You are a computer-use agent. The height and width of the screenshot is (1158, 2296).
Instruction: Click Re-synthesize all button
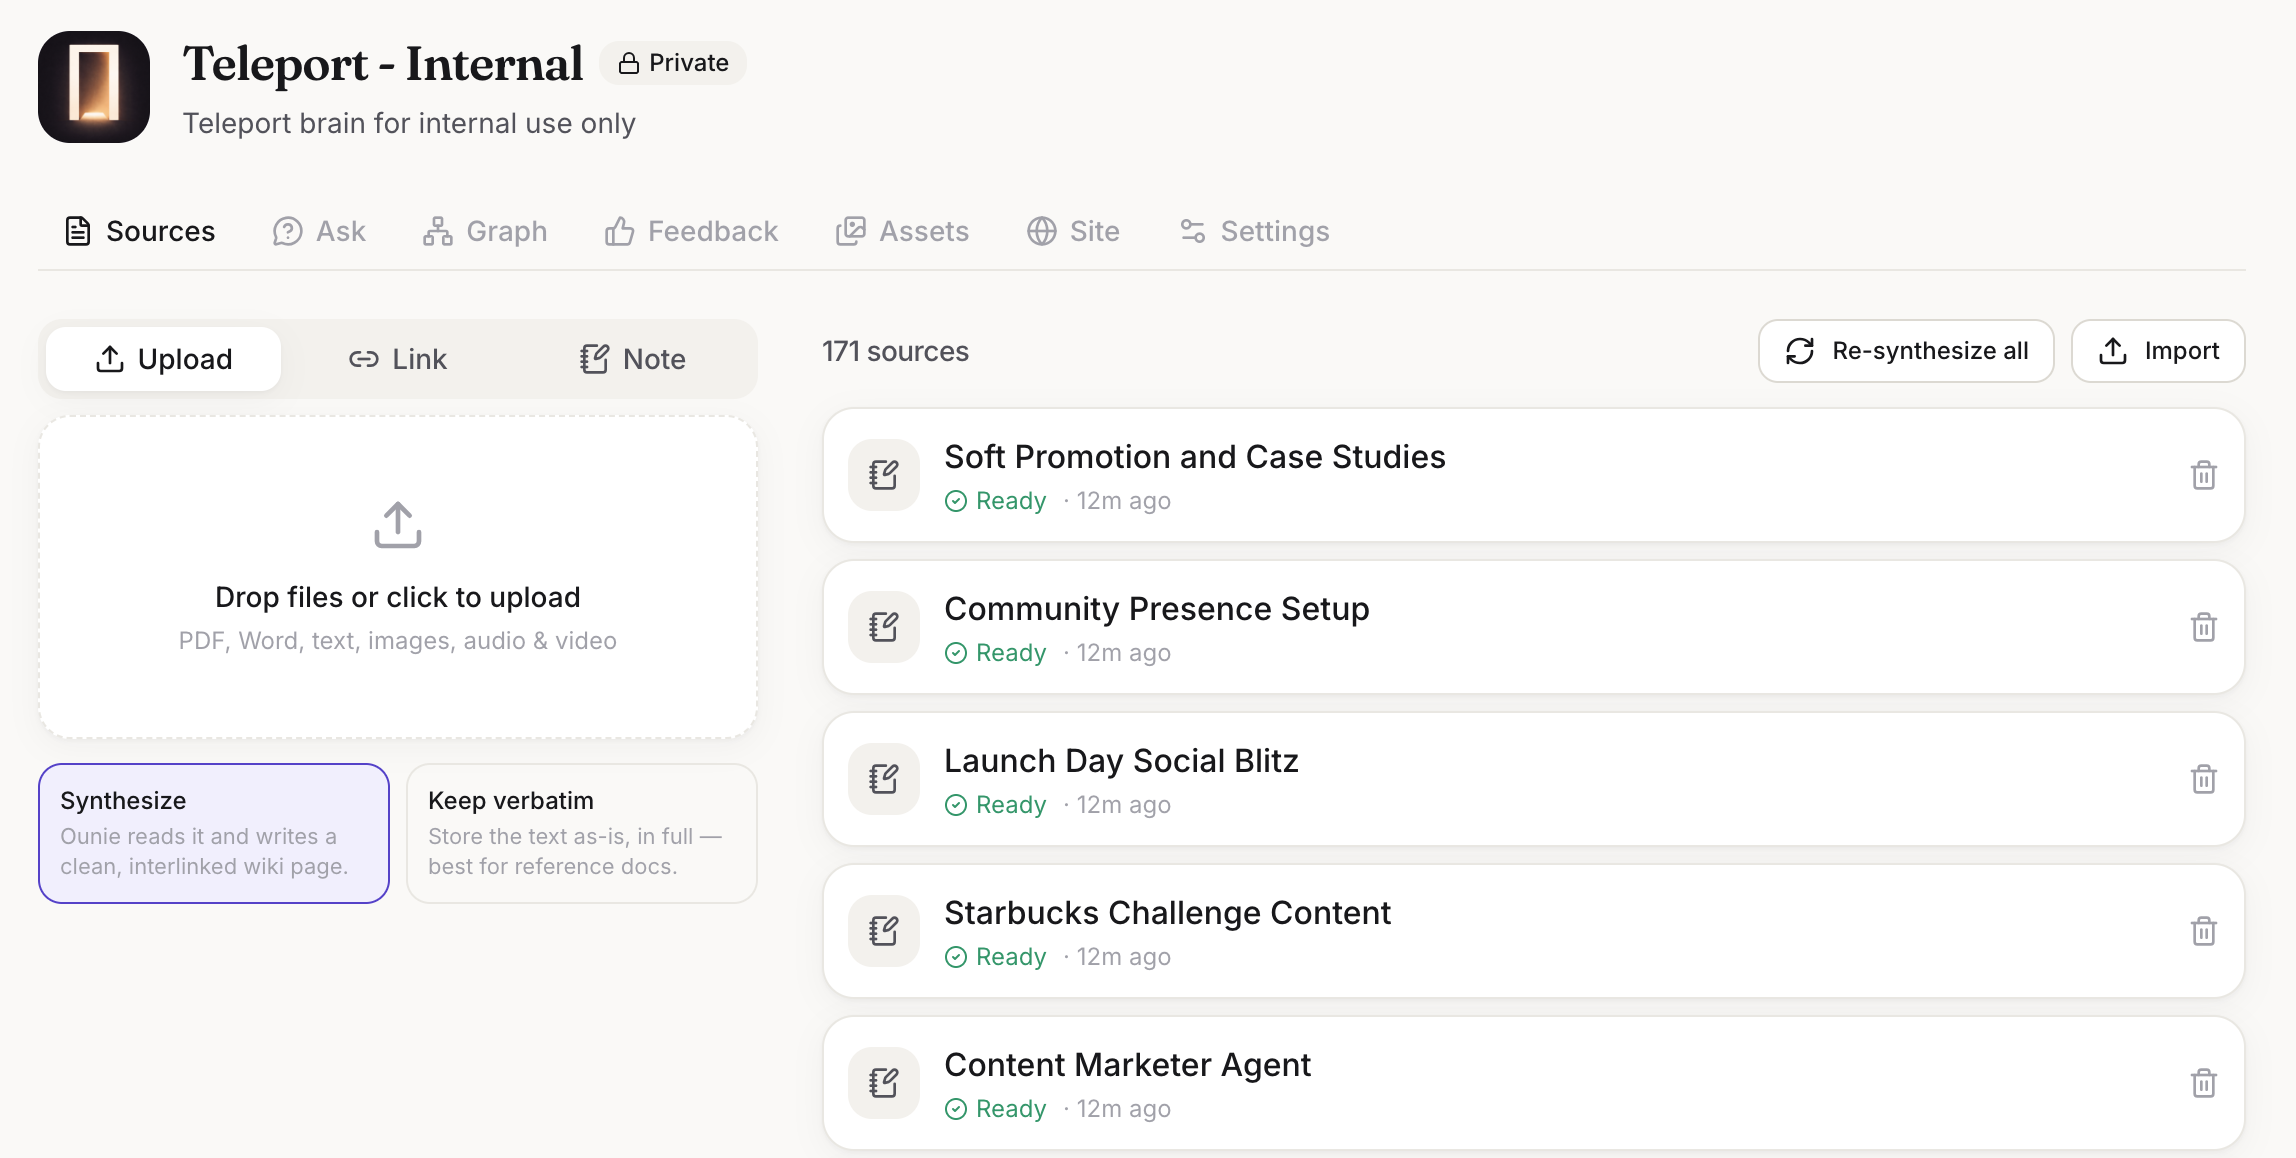point(1906,351)
